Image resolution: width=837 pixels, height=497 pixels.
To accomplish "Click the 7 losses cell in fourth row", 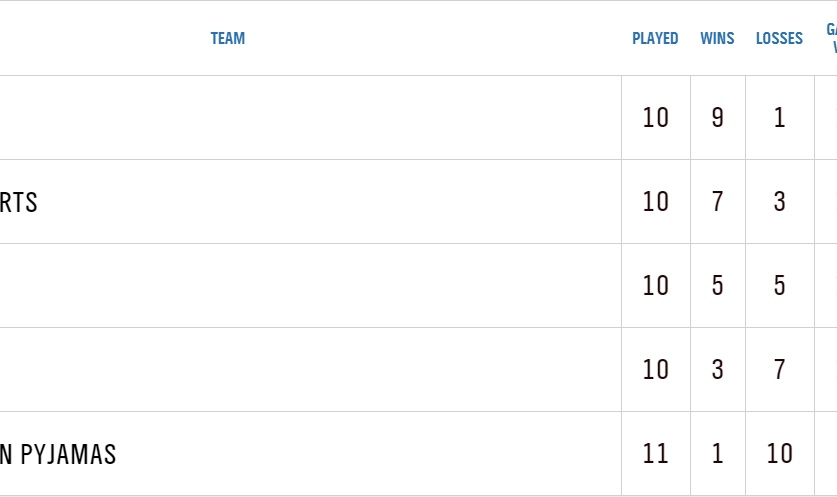I will (779, 370).
